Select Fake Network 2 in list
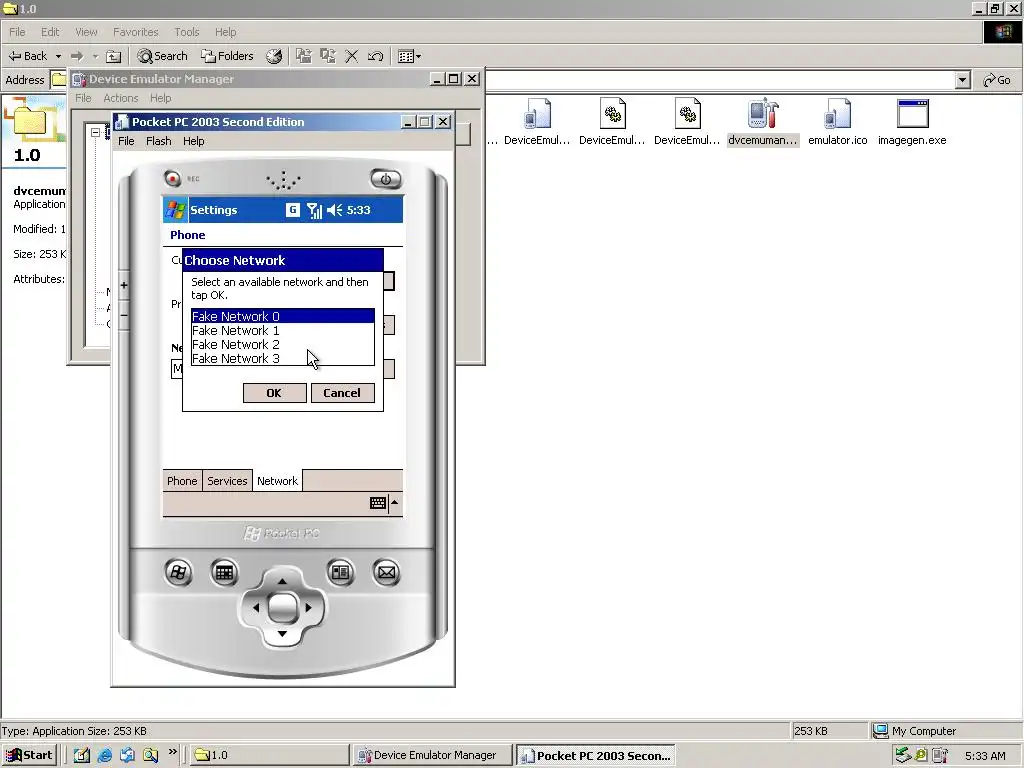This screenshot has height=768, width=1024. point(283,344)
